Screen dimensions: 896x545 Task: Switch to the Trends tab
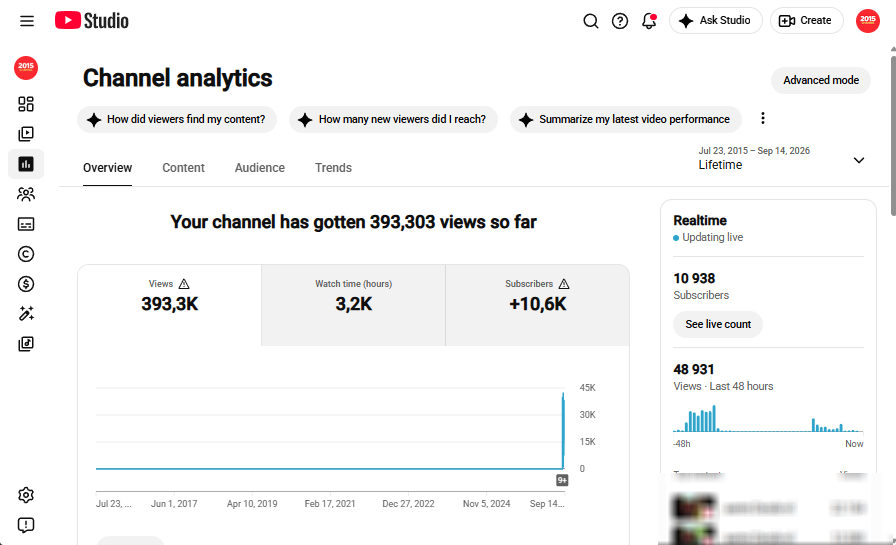coord(333,168)
